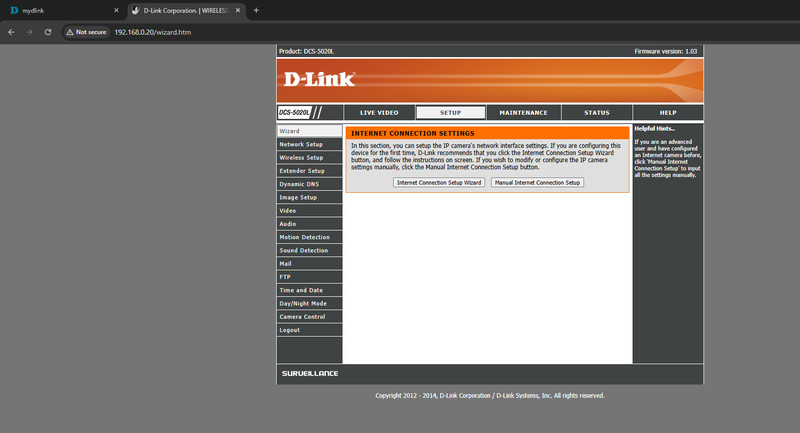The height and width of the screenshot is (433, 800).
Task: Switch to the mydlink browser tab
Action: 63,10
